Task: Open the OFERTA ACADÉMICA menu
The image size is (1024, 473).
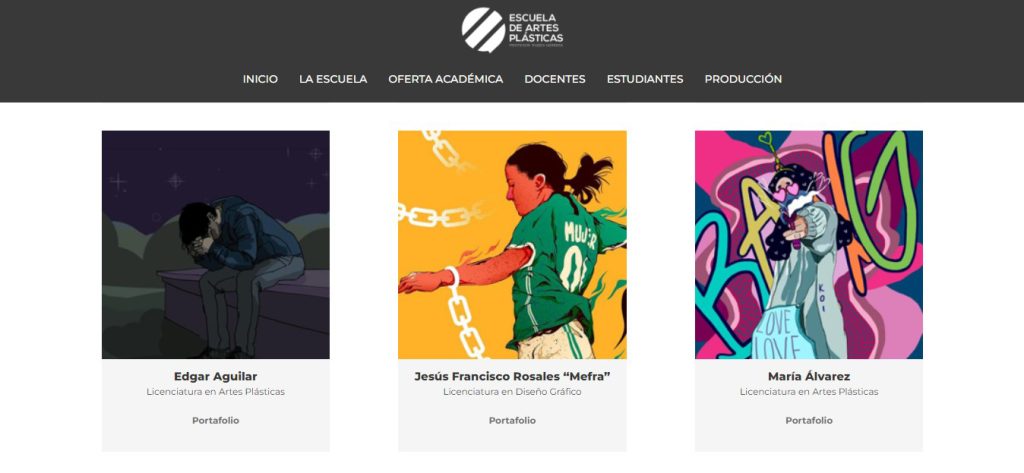Action: point(445,79)
